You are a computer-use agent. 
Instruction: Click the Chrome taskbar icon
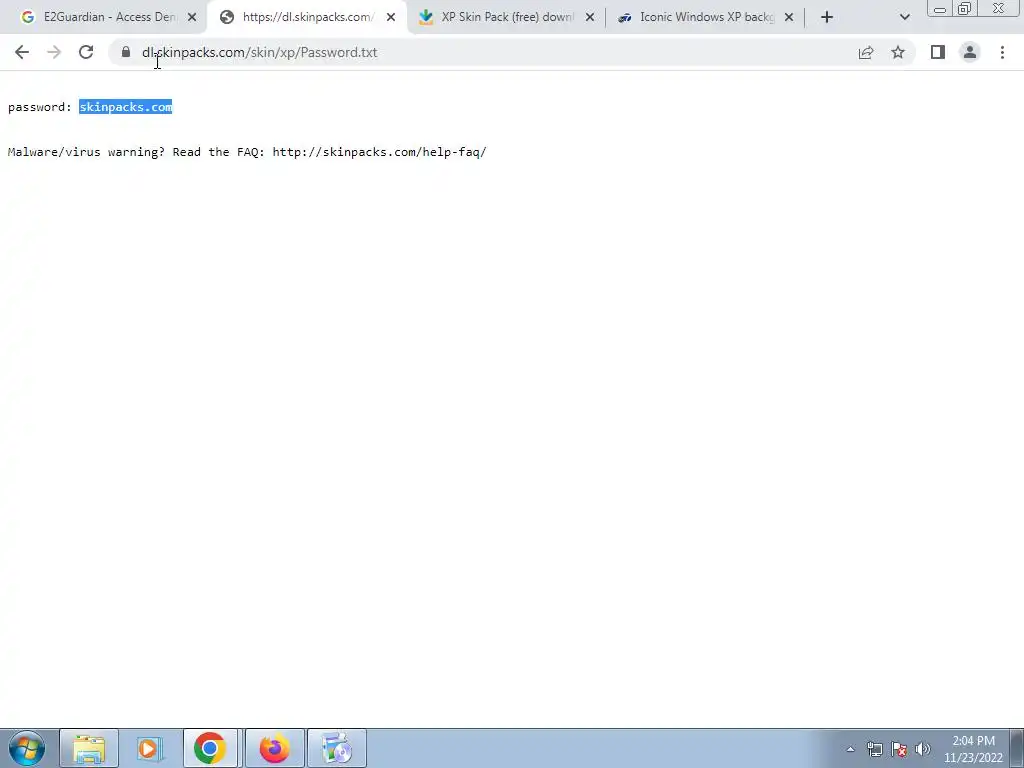pos(210,748)
